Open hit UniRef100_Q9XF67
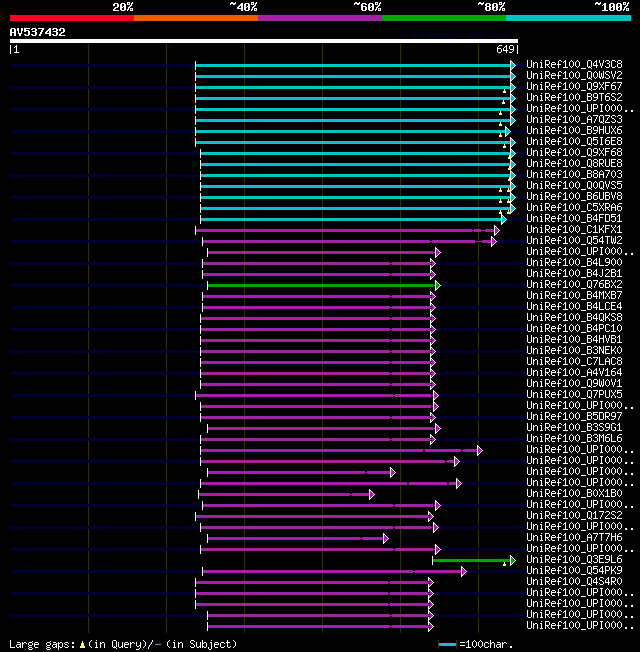This screenshot has height=652, width=640. click(x=574, y=86)
